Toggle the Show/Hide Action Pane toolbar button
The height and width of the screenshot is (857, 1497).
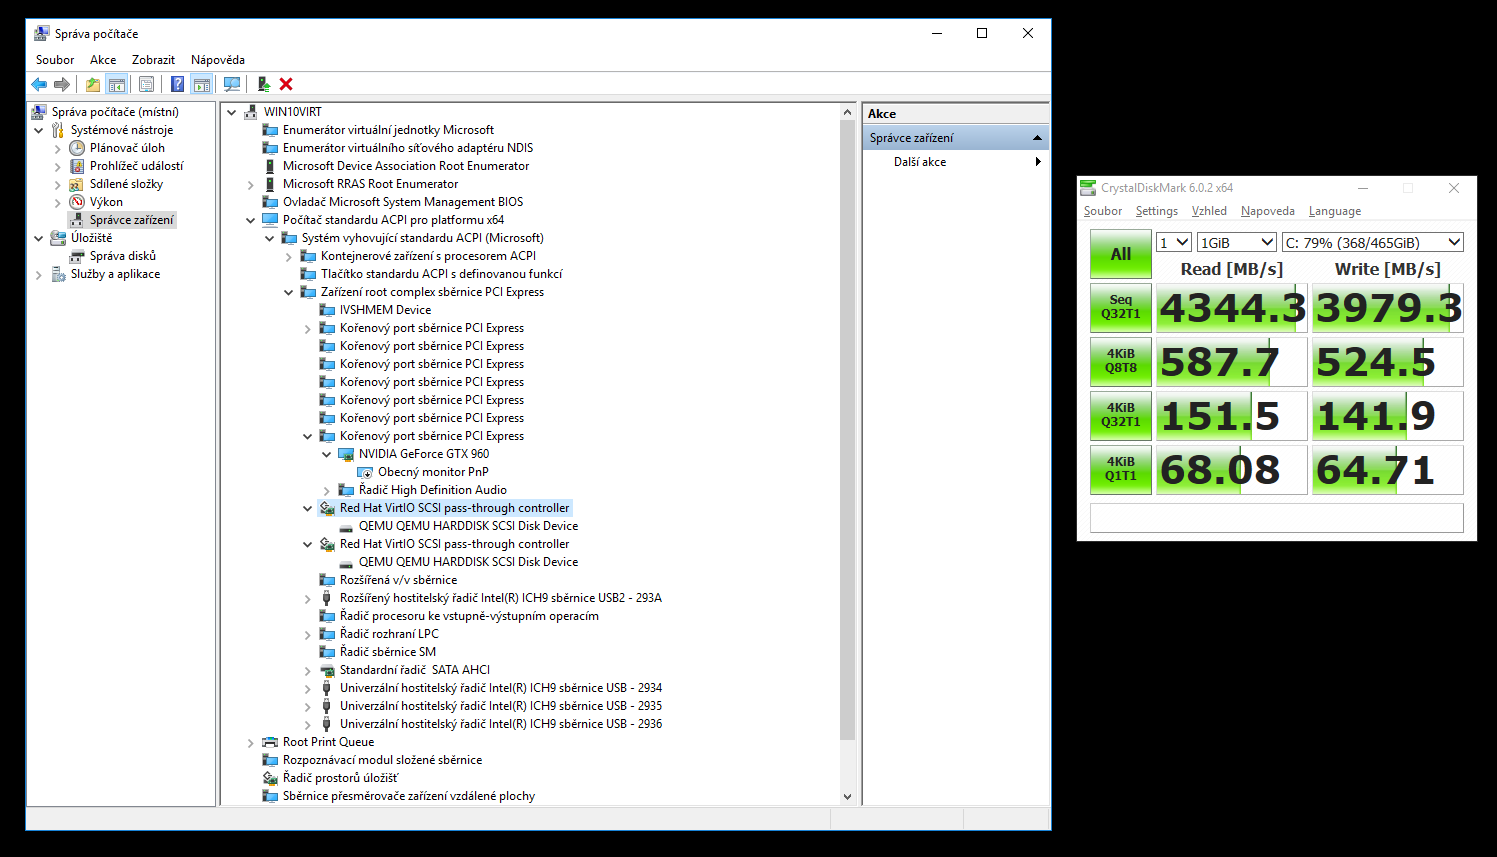(x=202, y=85)
